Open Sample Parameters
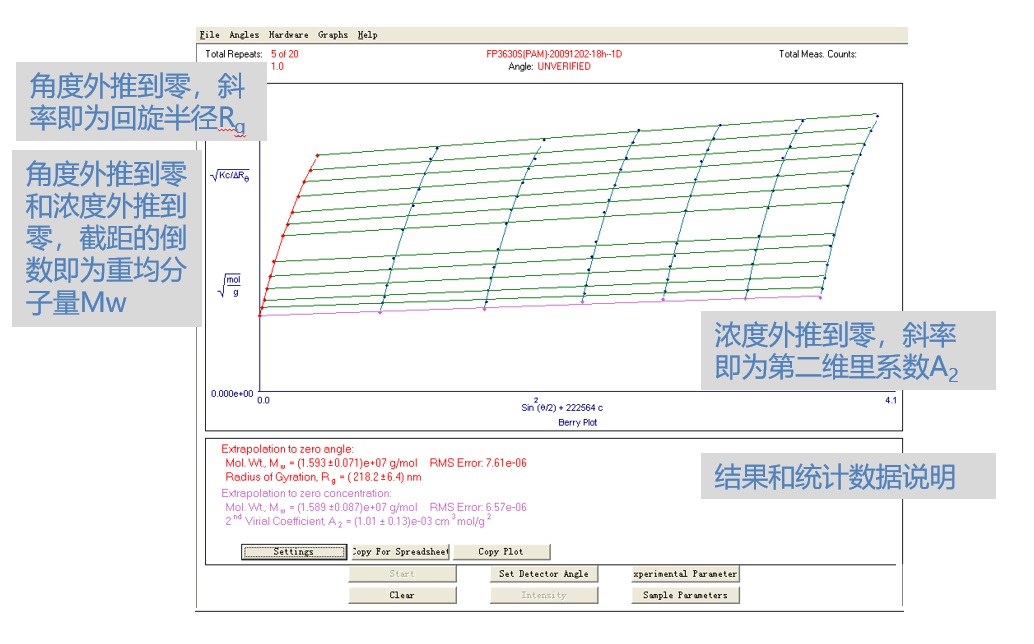 pyautogui.click(x=685, y=595)
